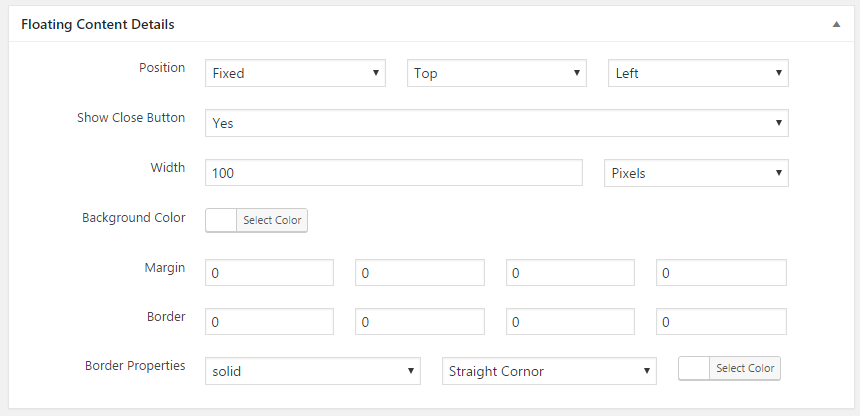Open the Show Close Button dropdown

[497, 123]
